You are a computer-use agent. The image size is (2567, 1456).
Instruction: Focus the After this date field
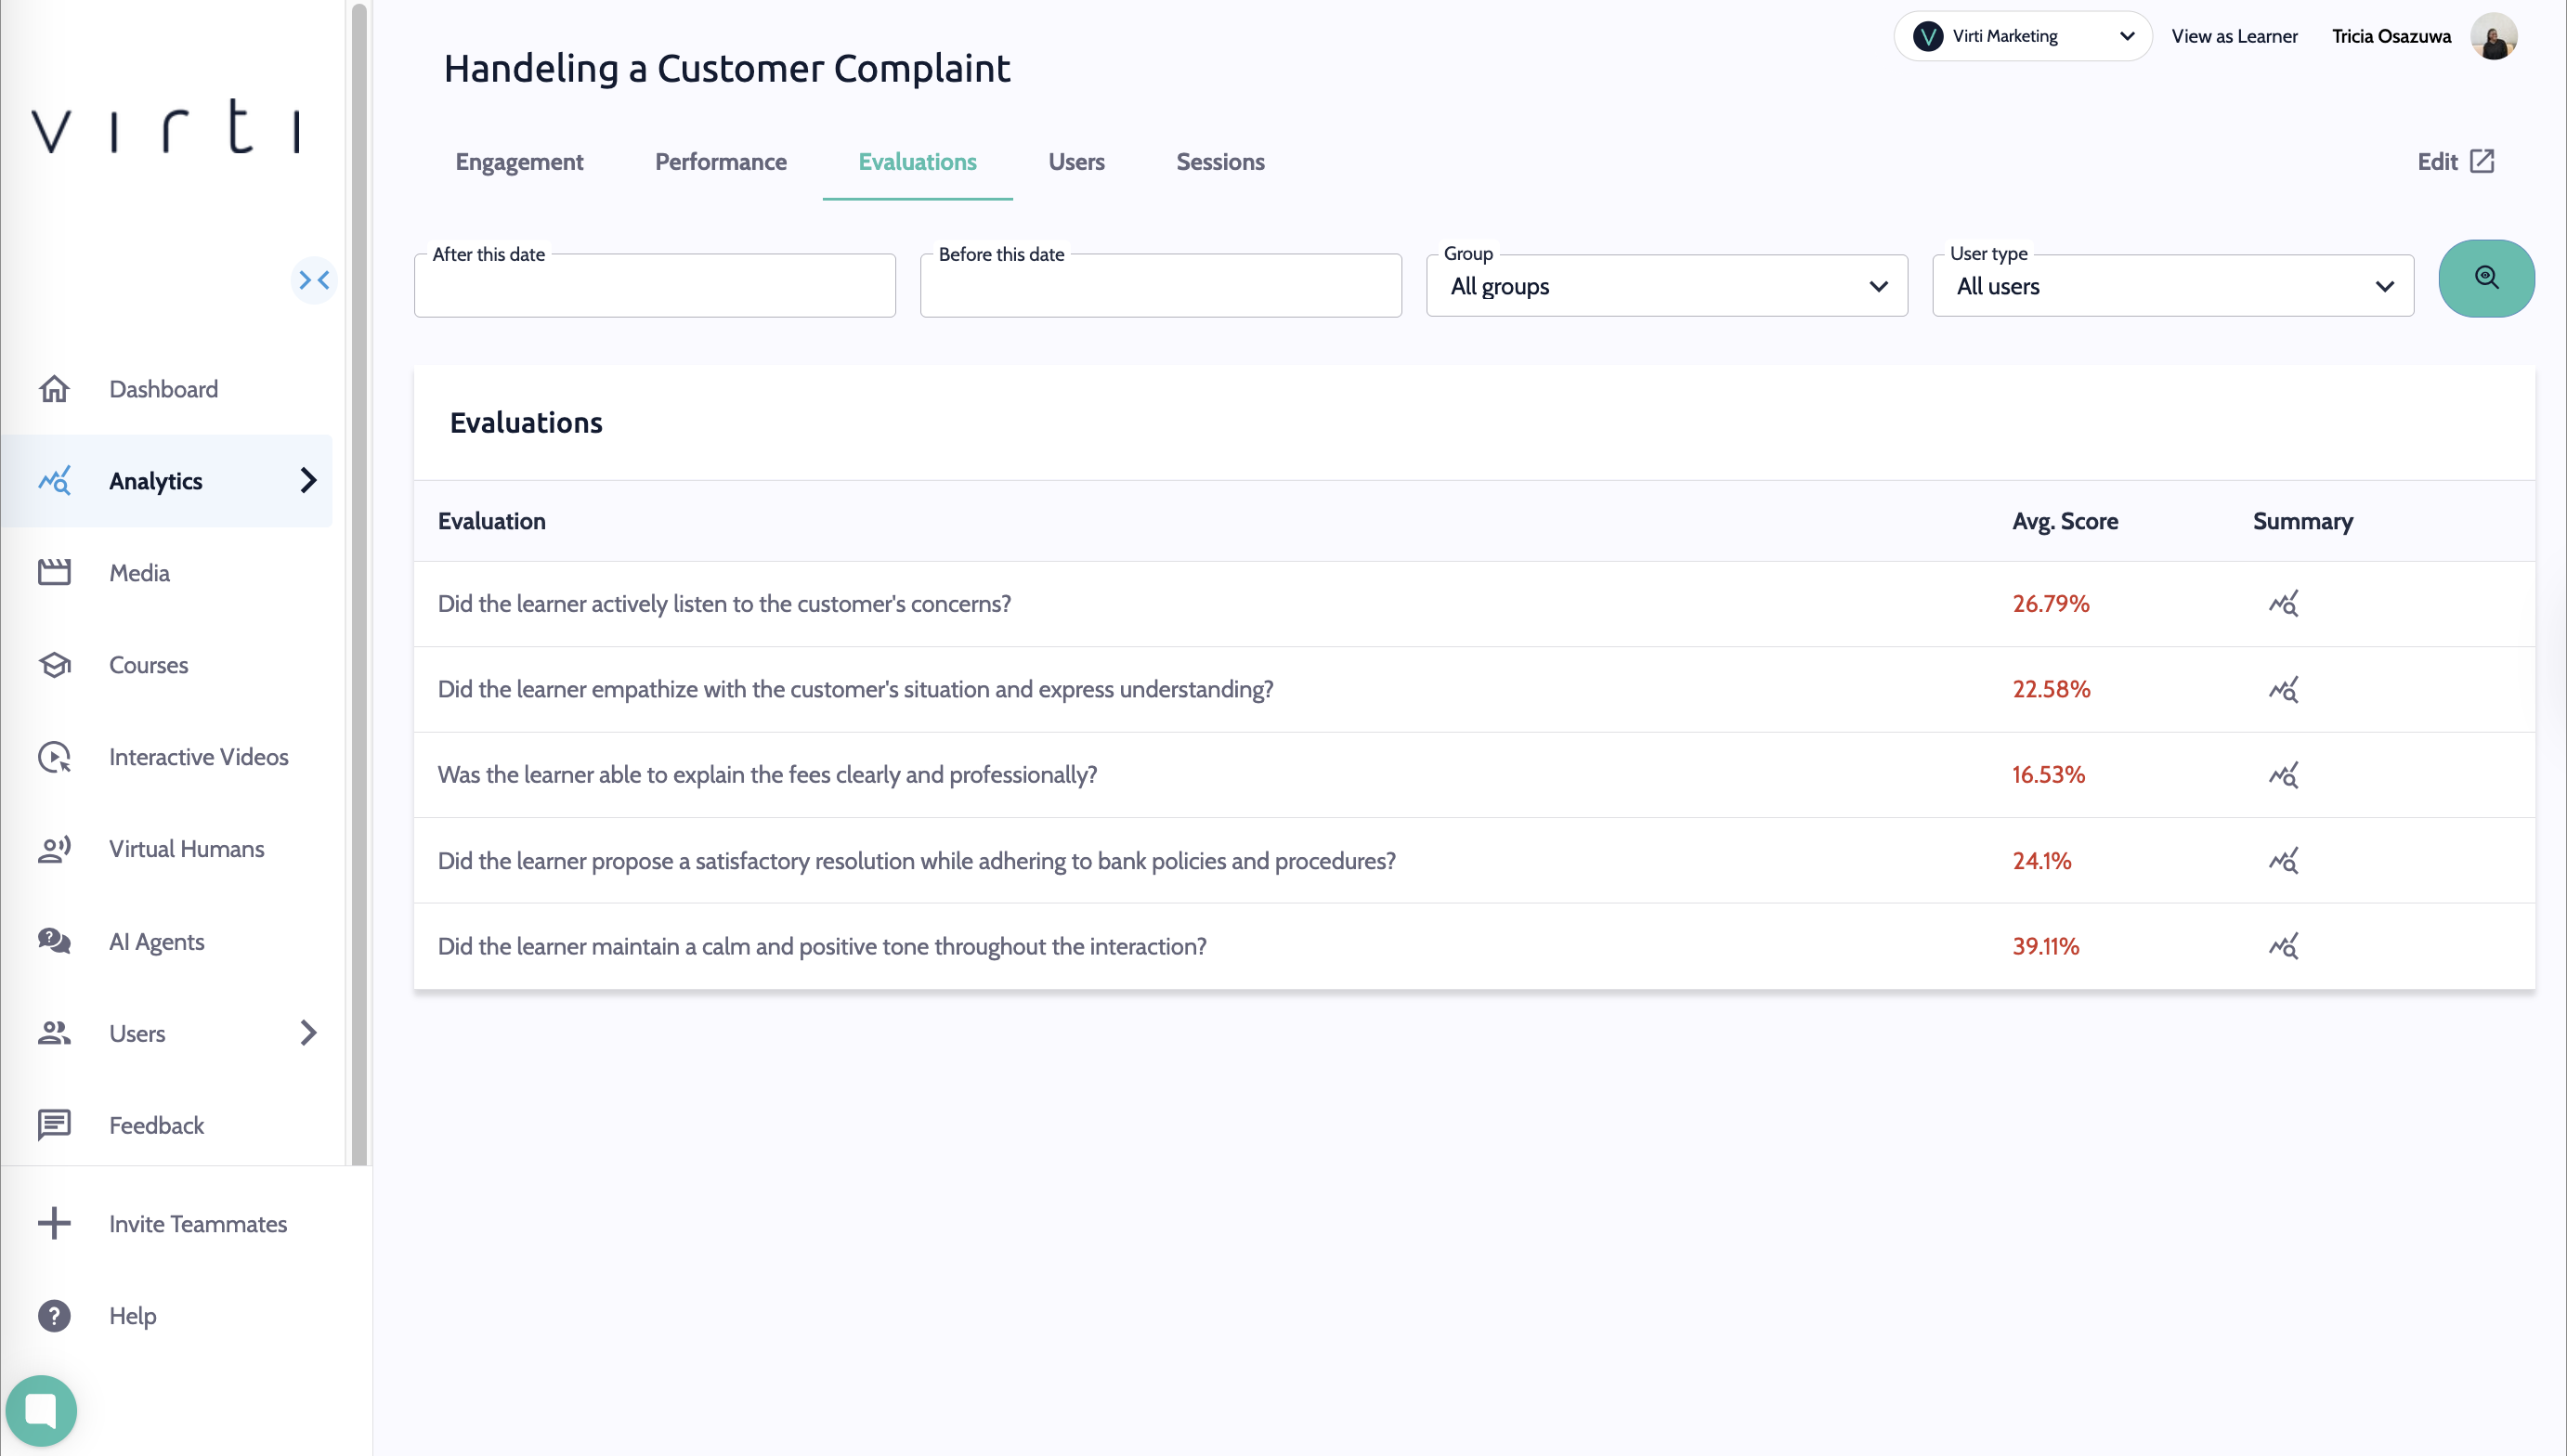(654, 288)
